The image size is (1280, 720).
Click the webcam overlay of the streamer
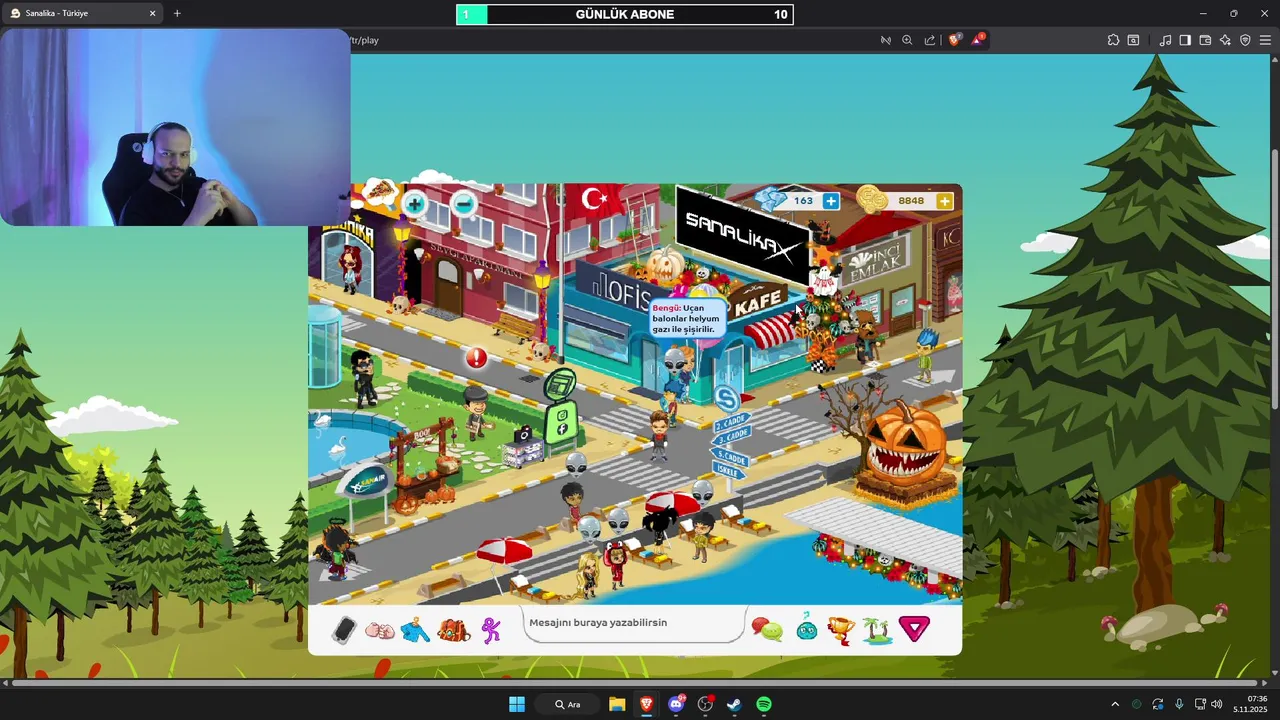175,126
